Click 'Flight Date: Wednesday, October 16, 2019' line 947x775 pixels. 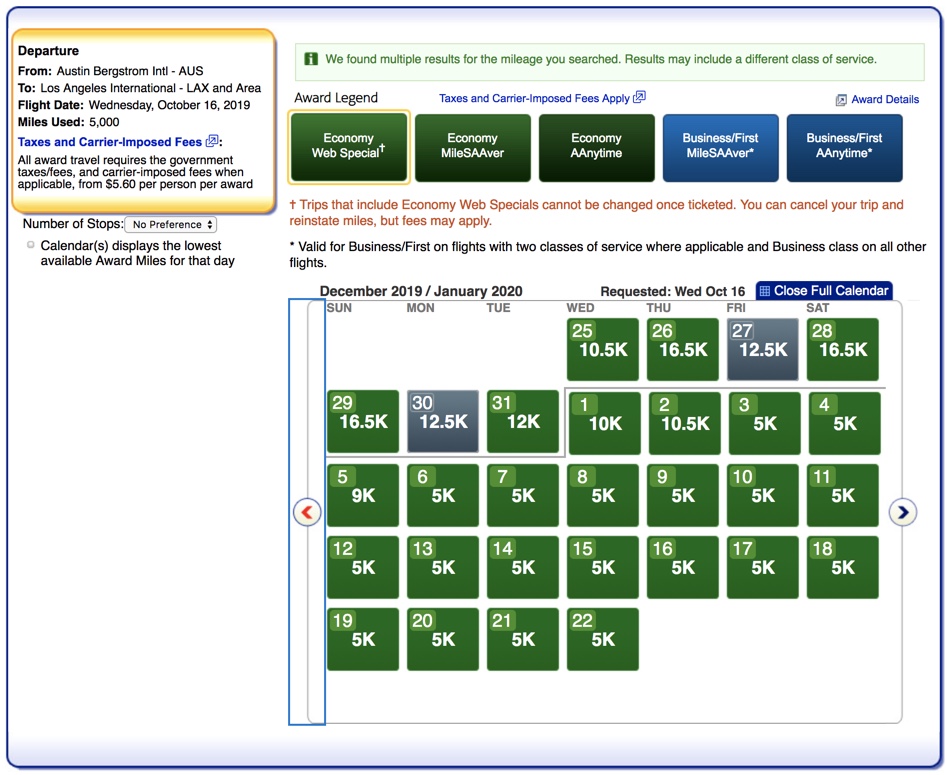click(x=133, y=105)
